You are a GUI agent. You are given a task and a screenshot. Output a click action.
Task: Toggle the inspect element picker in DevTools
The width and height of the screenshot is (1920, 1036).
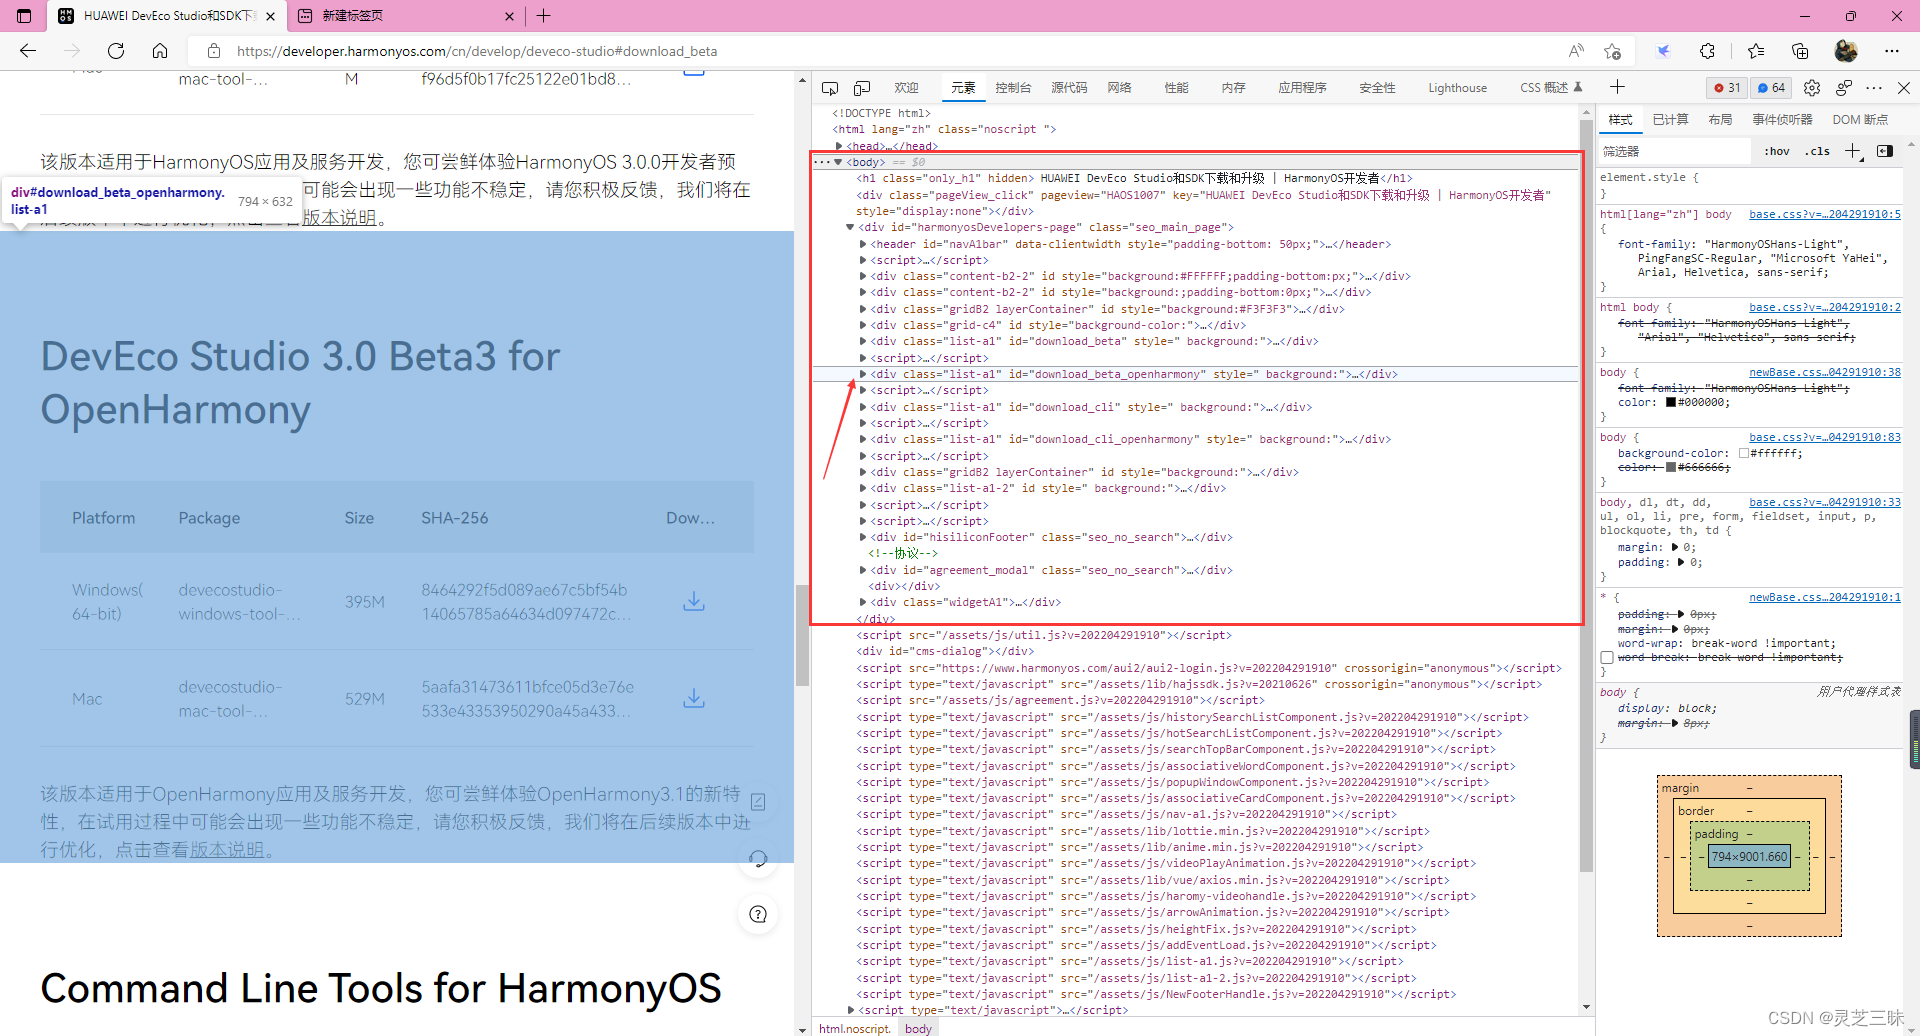point(830,88)
